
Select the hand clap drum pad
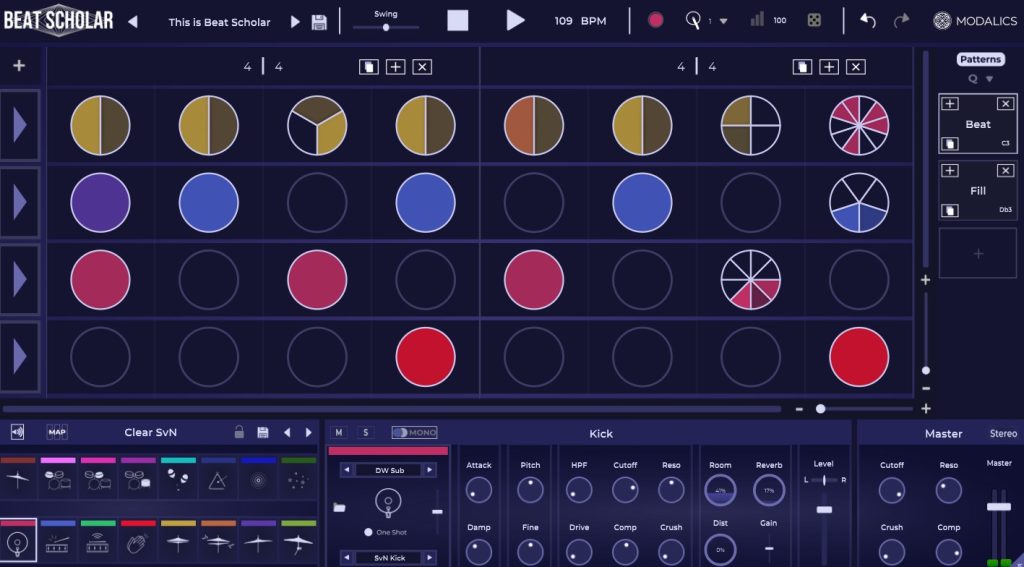coord(138,542)
